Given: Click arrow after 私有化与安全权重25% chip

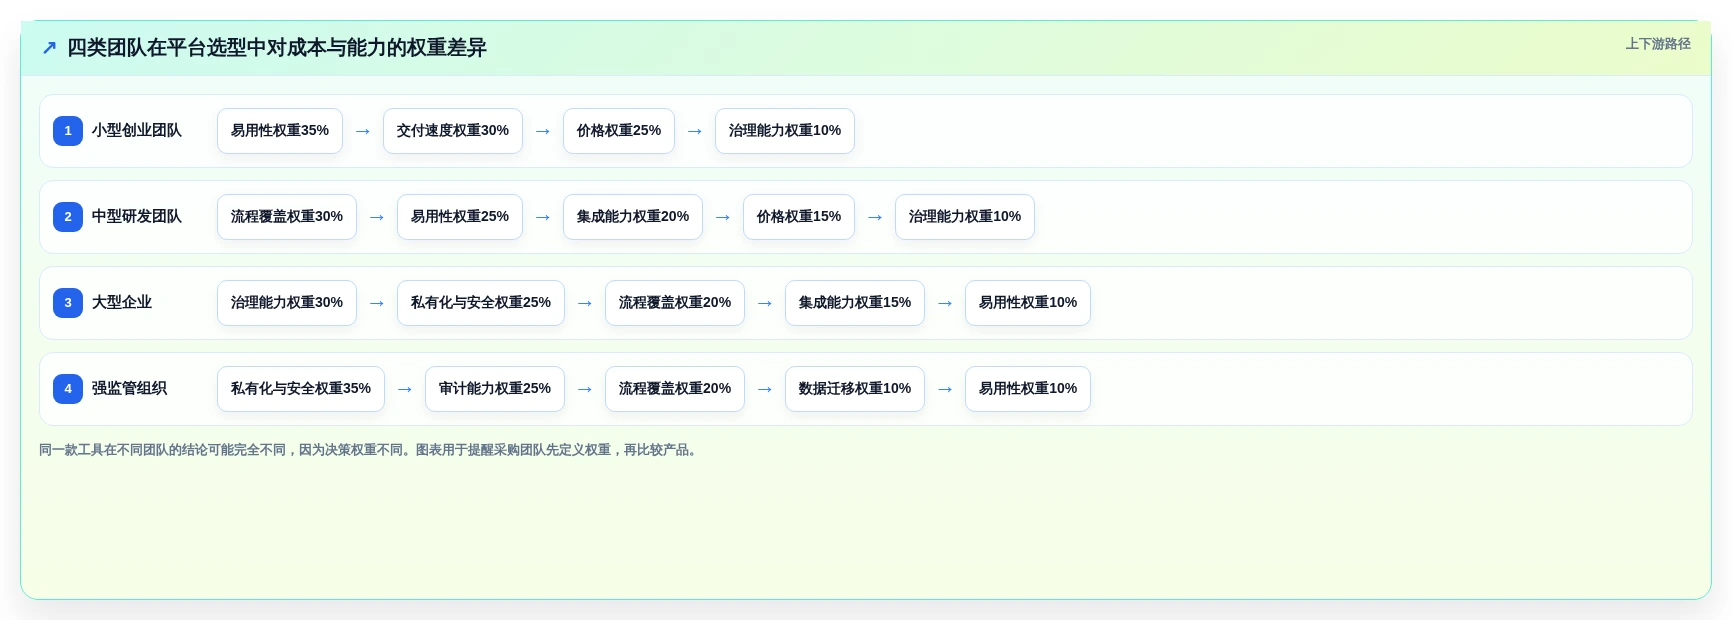Looking at the screenshot, I should (585, 303).
